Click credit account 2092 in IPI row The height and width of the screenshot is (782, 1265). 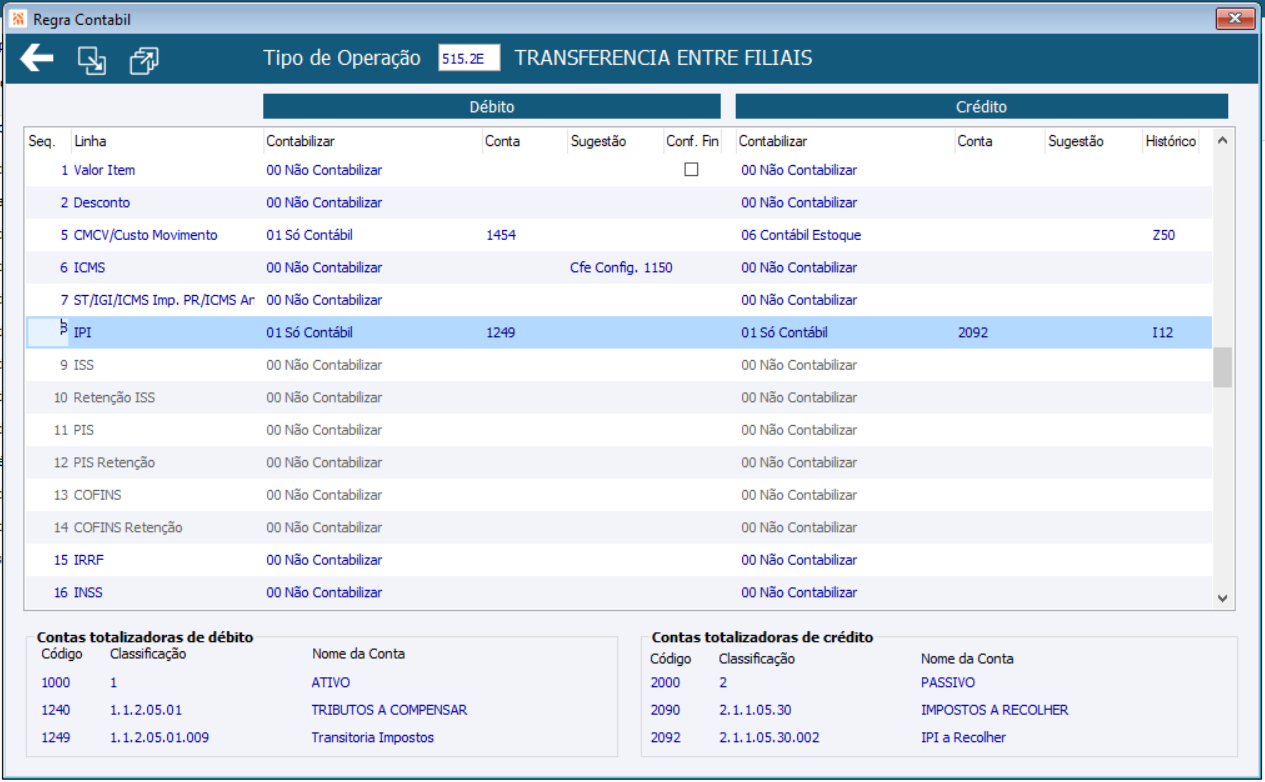tap(973, 332)
